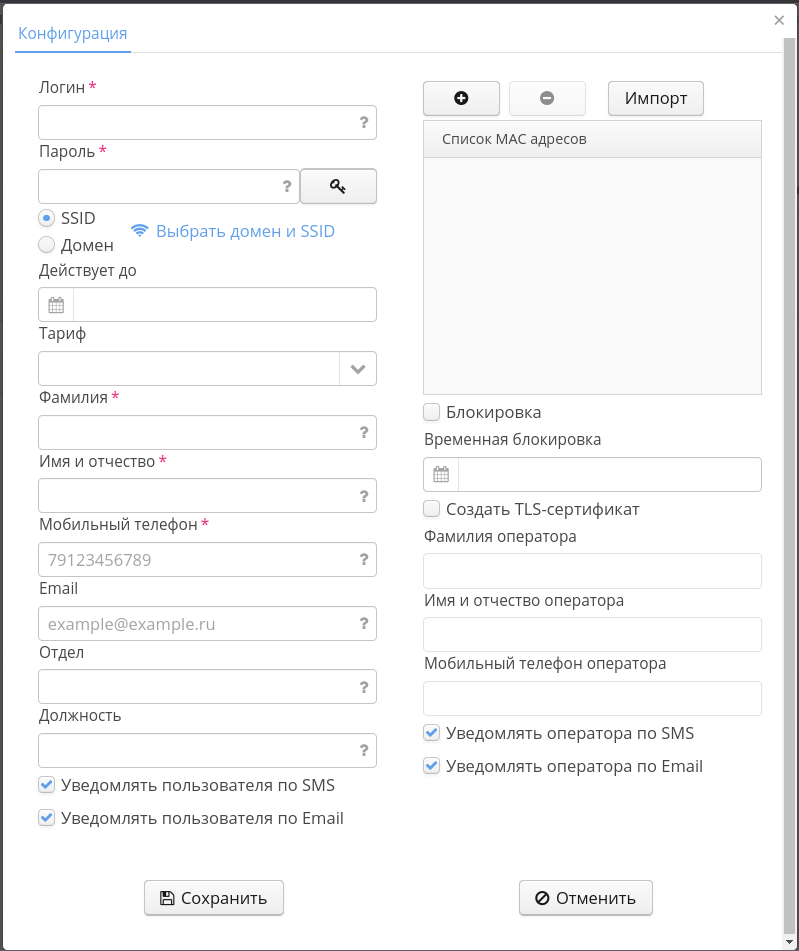
Task: Disable Уведомлять пользователя по SMS
Action: [46, 785]
